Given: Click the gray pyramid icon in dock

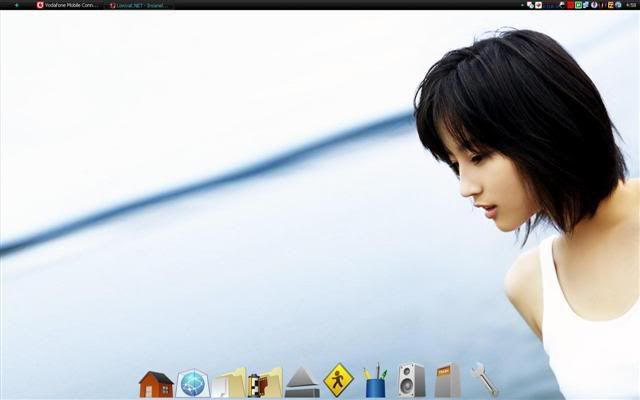Looking at the screenshot, I should [301, 383].
